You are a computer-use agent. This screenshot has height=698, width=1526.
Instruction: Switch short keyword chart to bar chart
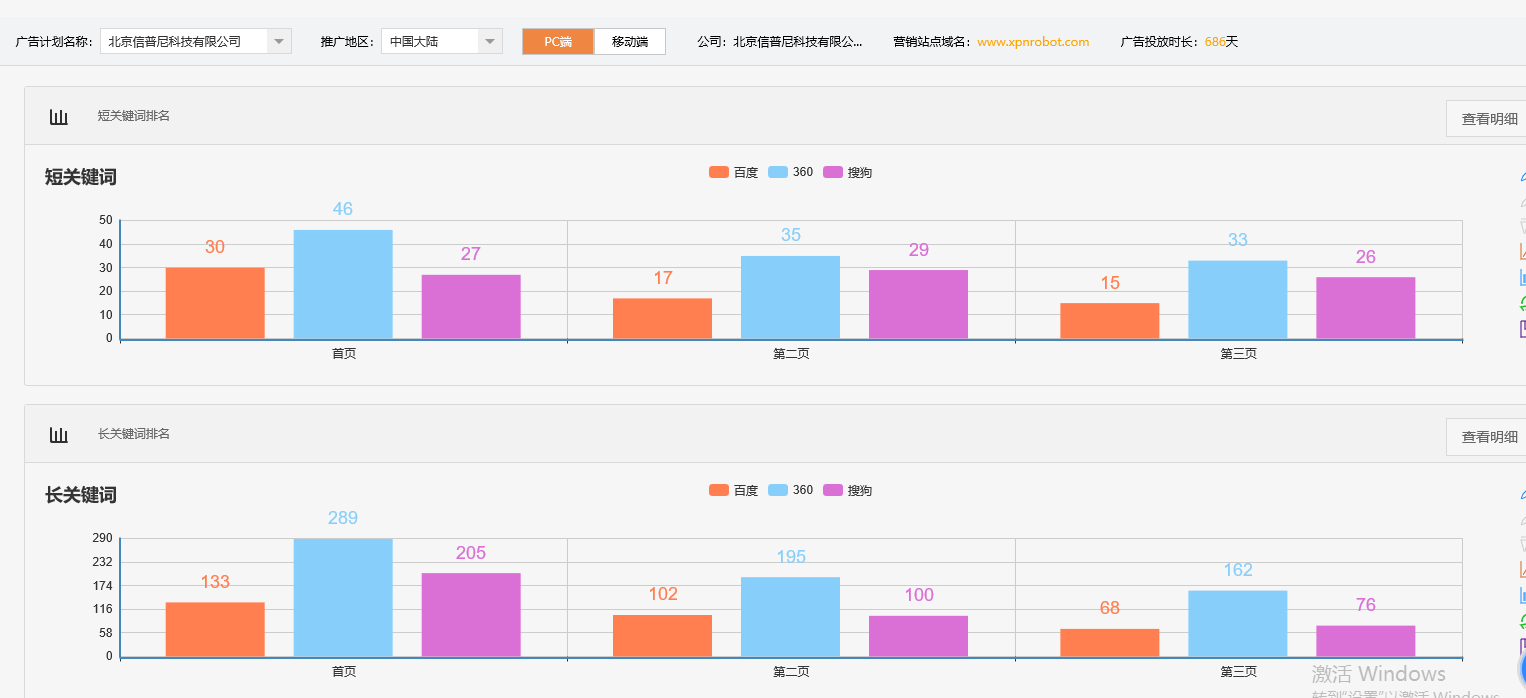[x=1523, y=276]
